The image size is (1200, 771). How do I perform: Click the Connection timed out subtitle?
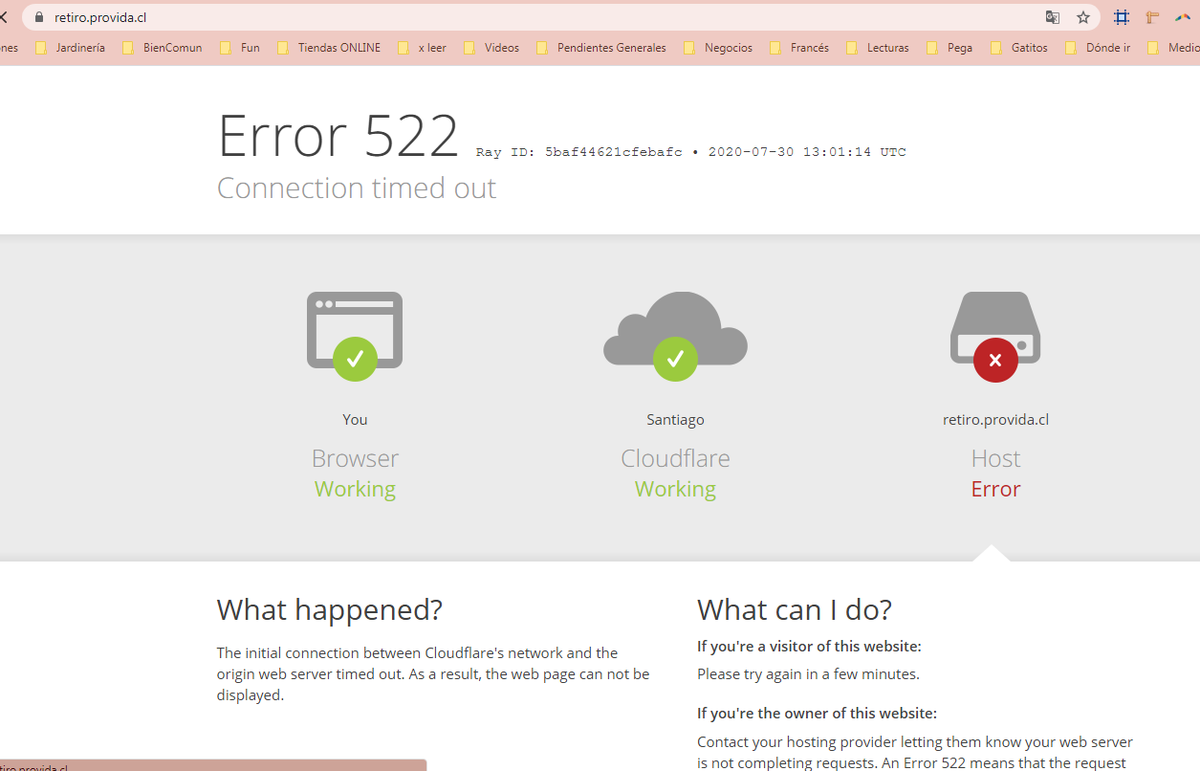(356, 188)
